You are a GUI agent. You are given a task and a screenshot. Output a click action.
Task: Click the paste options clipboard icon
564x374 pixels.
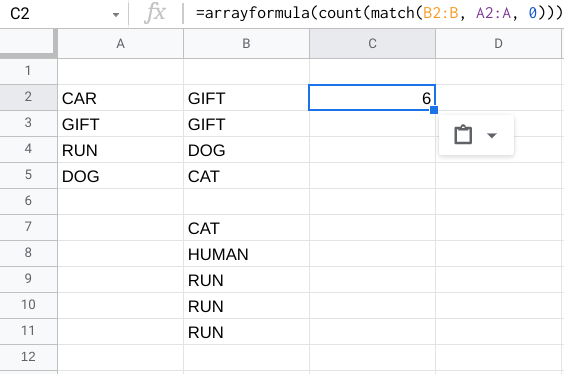point(463,135)
